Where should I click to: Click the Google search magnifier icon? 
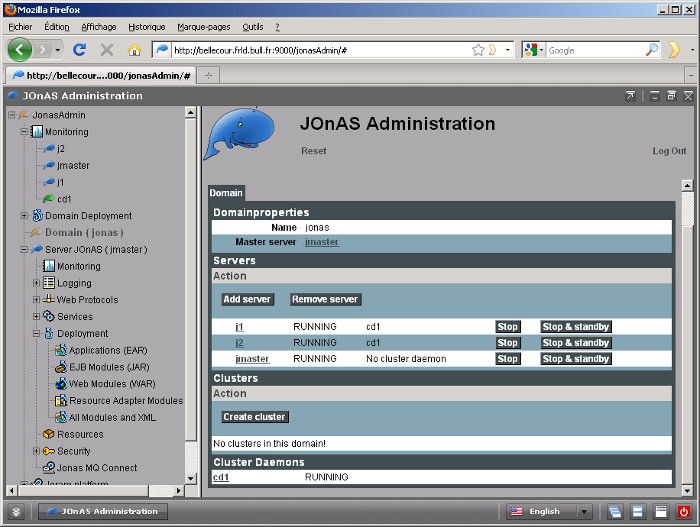pyautogui.click(x=651, y=49)
